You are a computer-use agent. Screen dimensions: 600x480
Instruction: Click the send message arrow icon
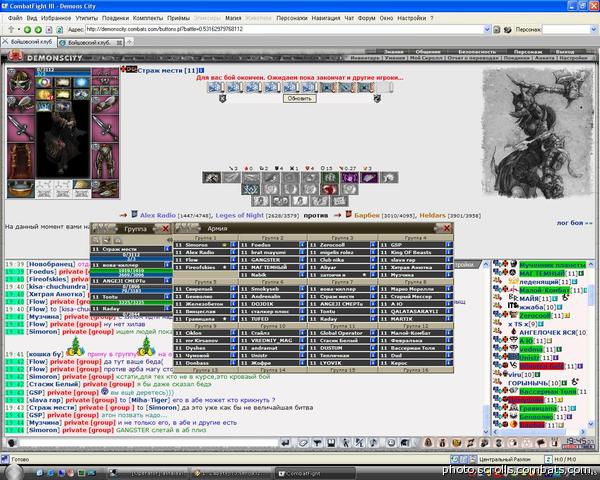pyautogui.click(x=285, y=443)
